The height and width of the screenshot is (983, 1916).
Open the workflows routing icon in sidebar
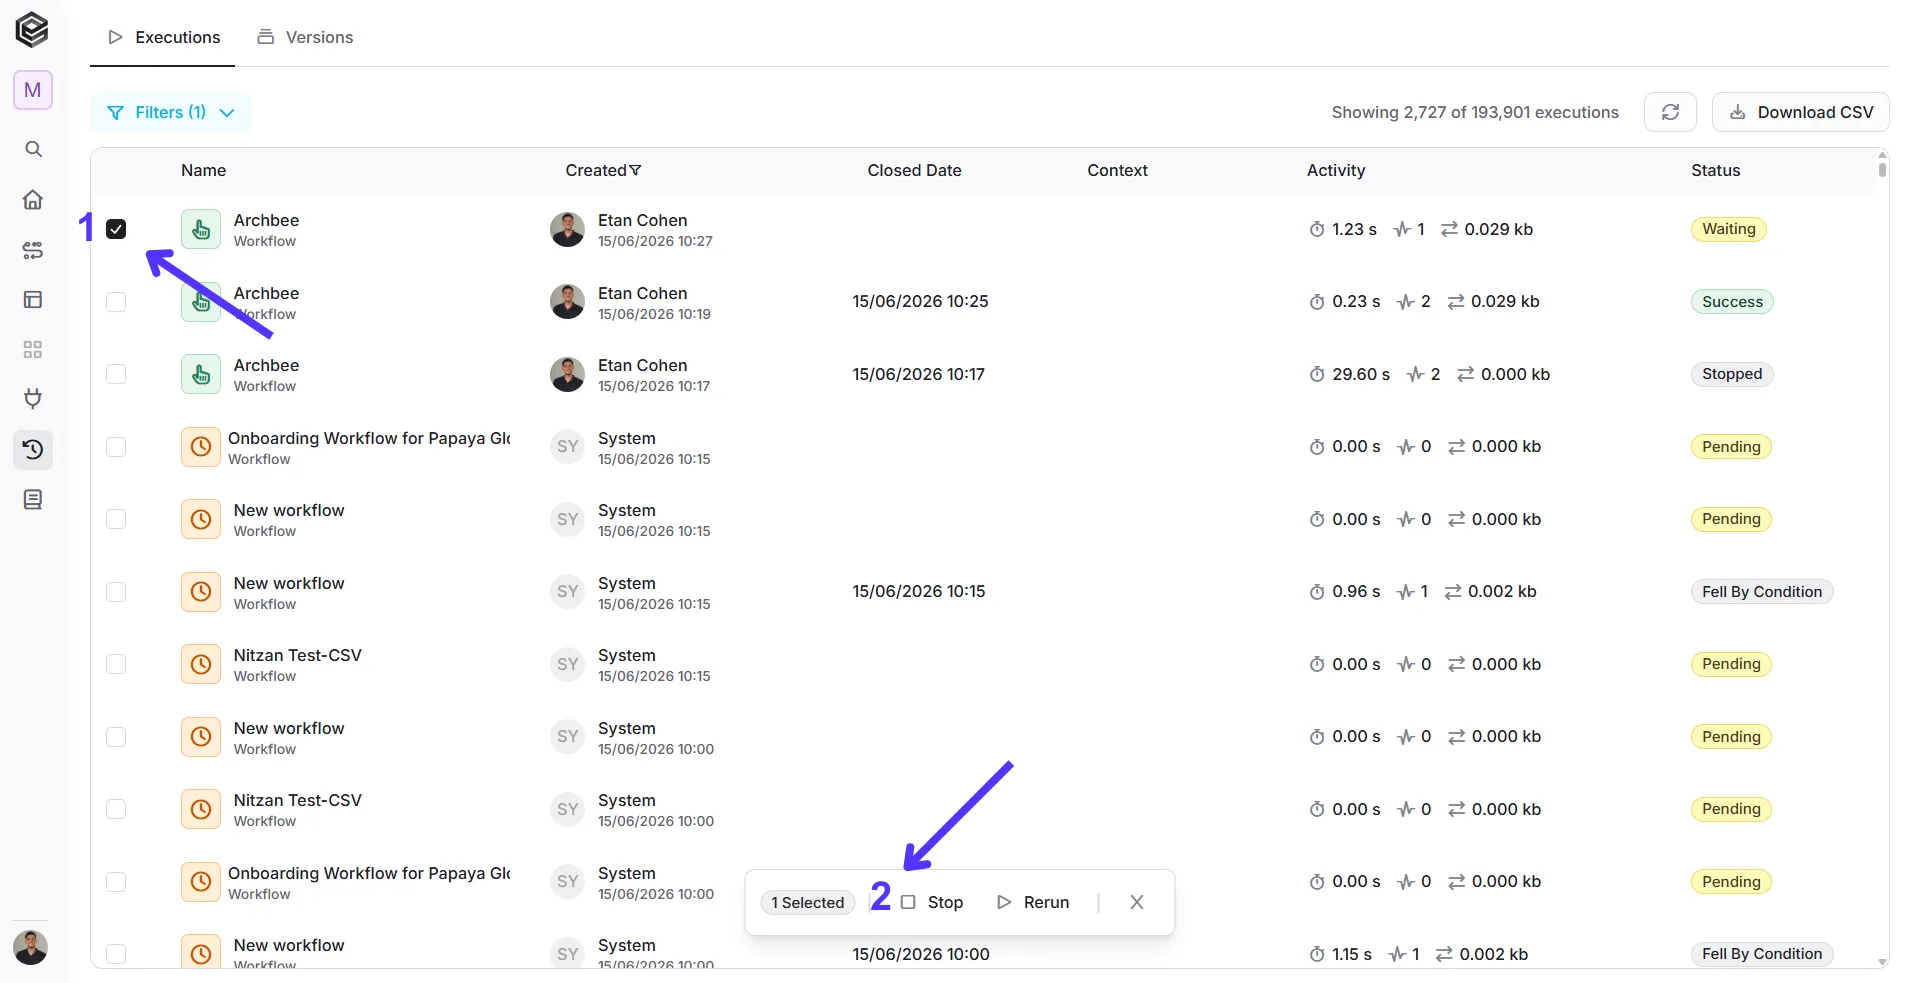click(33, 249)
